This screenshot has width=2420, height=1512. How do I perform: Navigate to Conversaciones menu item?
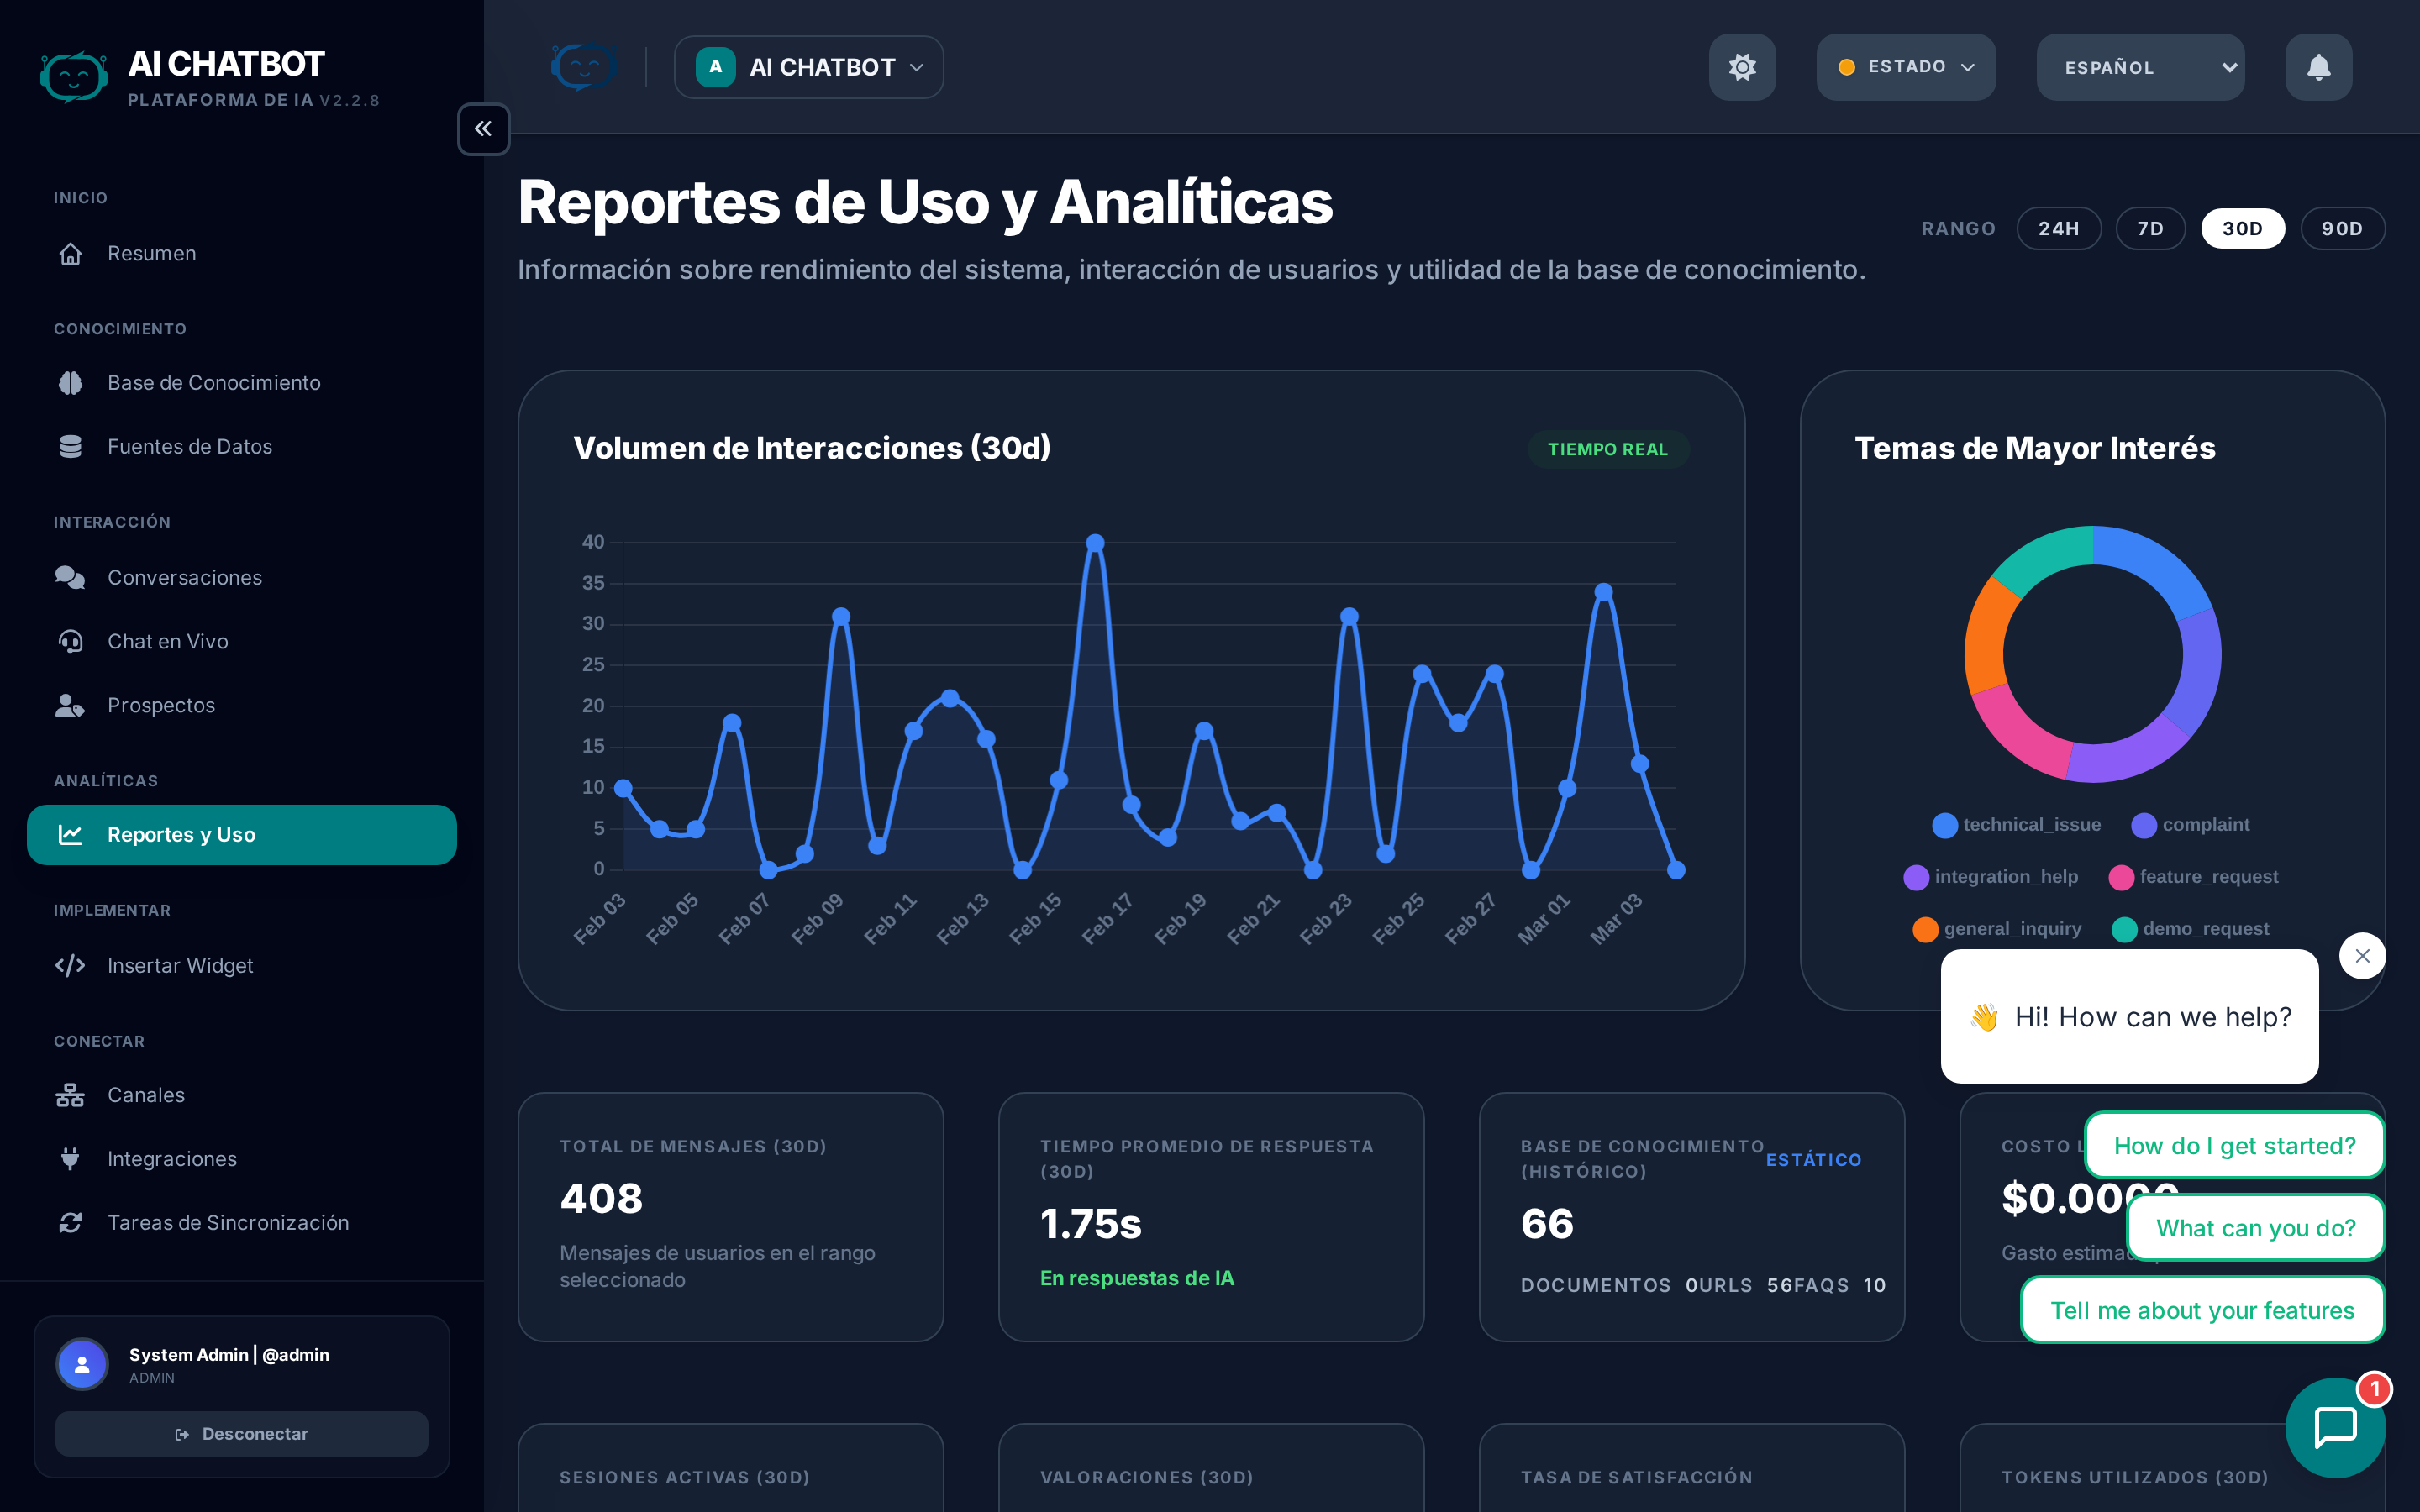184,578
